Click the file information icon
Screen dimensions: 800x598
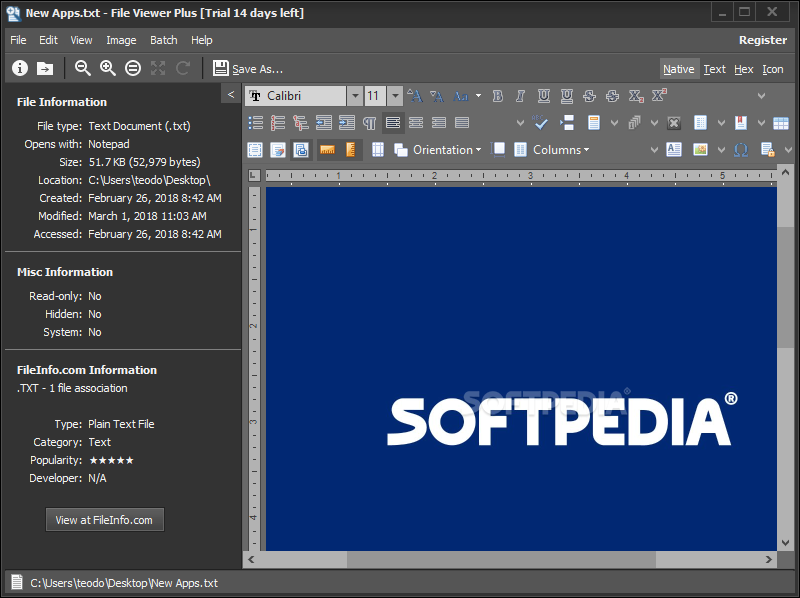click(19, 68)
